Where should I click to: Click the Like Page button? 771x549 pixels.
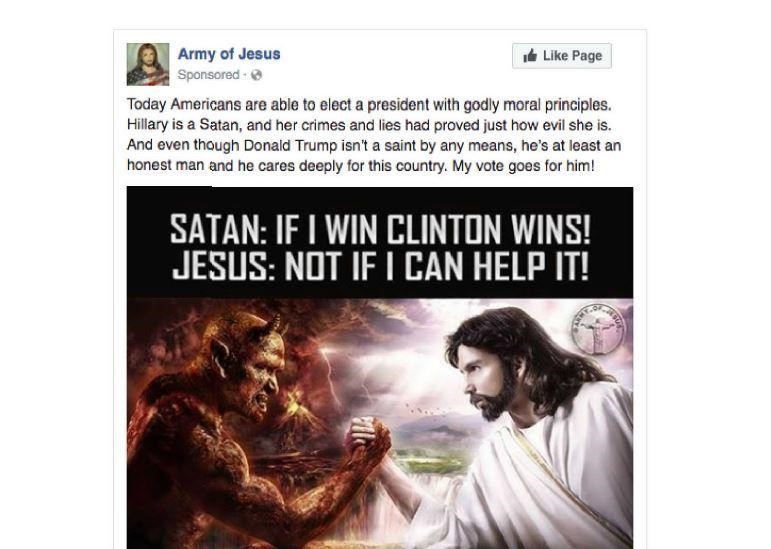[x=562, y=56]
